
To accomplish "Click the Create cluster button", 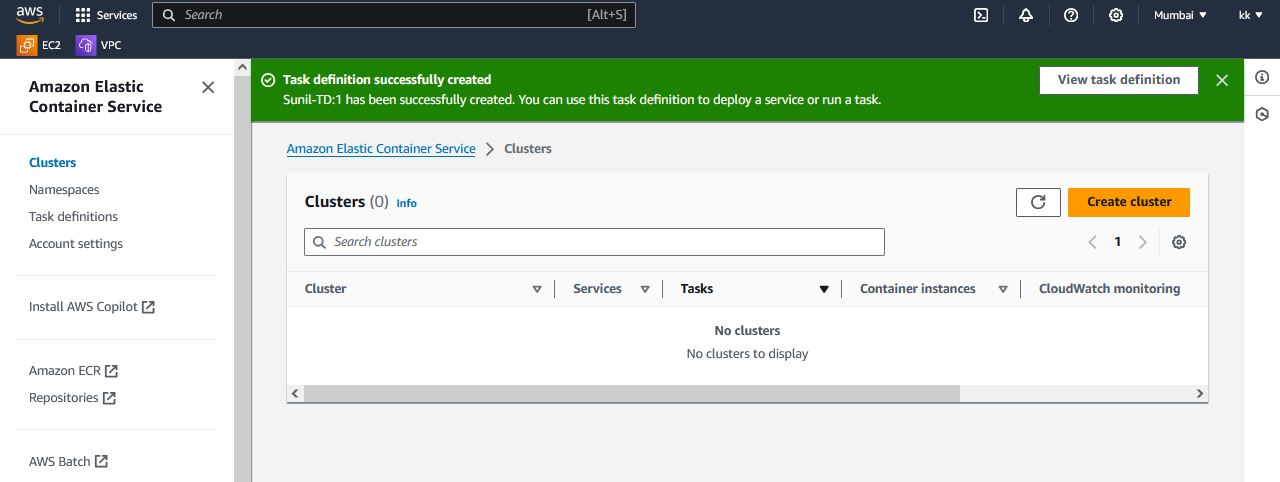I will (1129, 202).
